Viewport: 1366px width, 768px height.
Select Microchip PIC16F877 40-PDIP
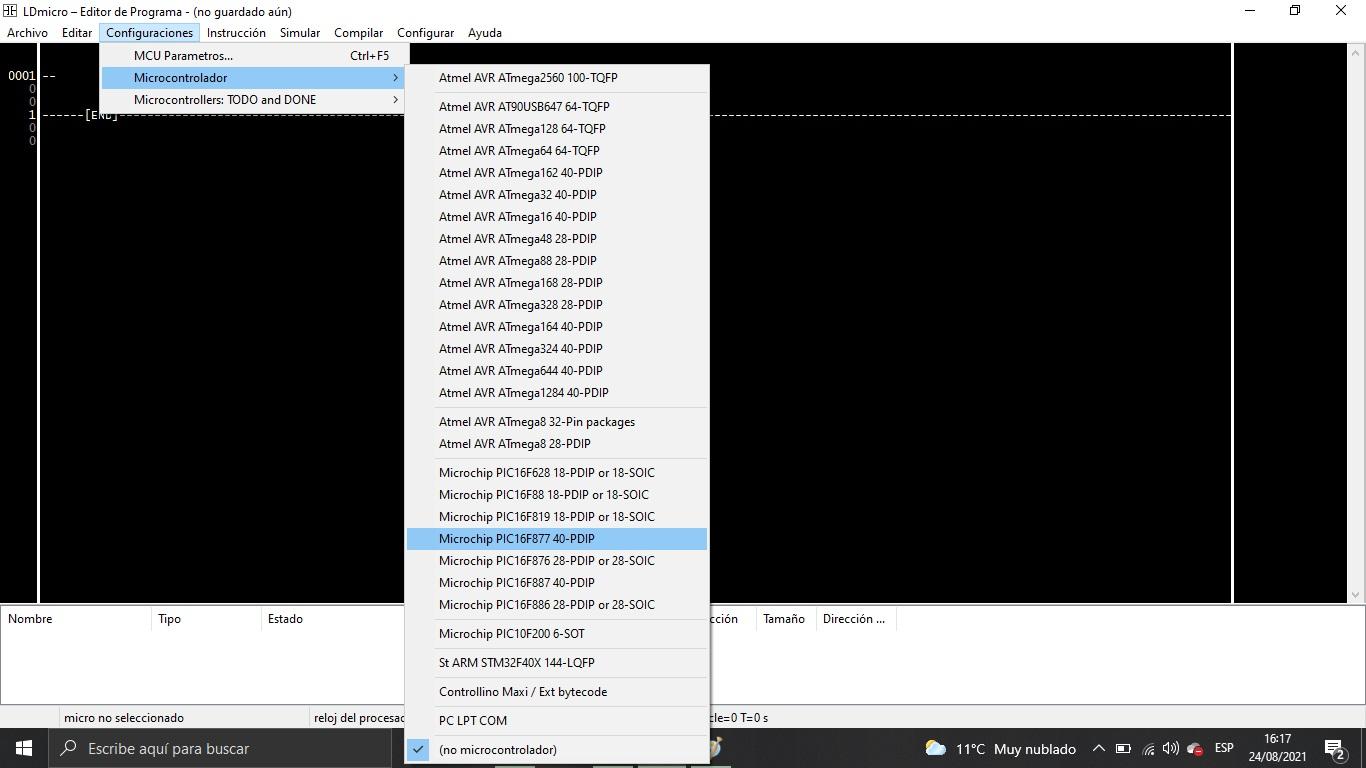pos(557,539)
